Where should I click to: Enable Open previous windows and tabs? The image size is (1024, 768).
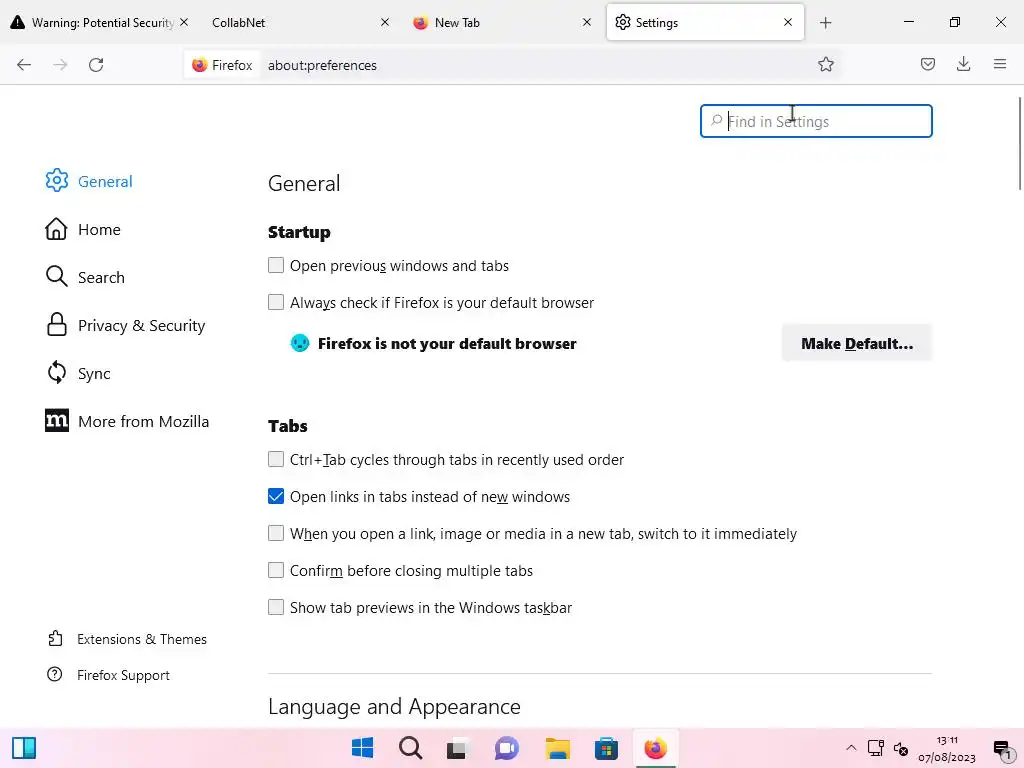[x=276, y=265]
